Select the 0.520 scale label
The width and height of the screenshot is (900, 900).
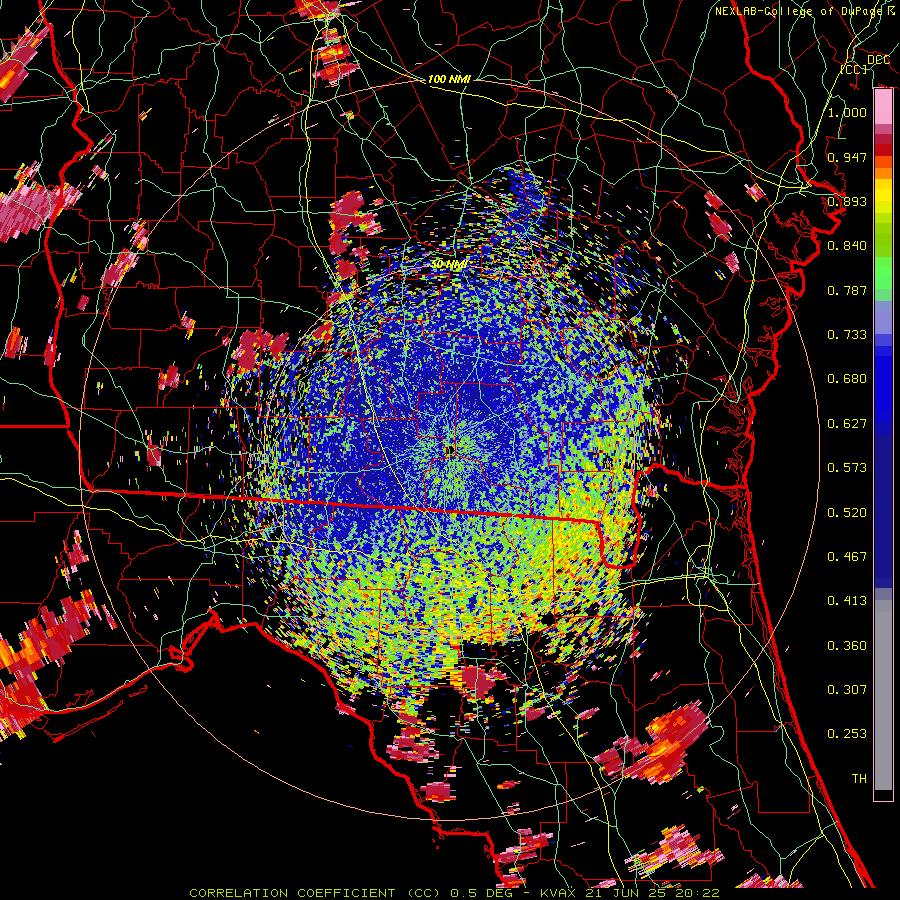(847, 513)
